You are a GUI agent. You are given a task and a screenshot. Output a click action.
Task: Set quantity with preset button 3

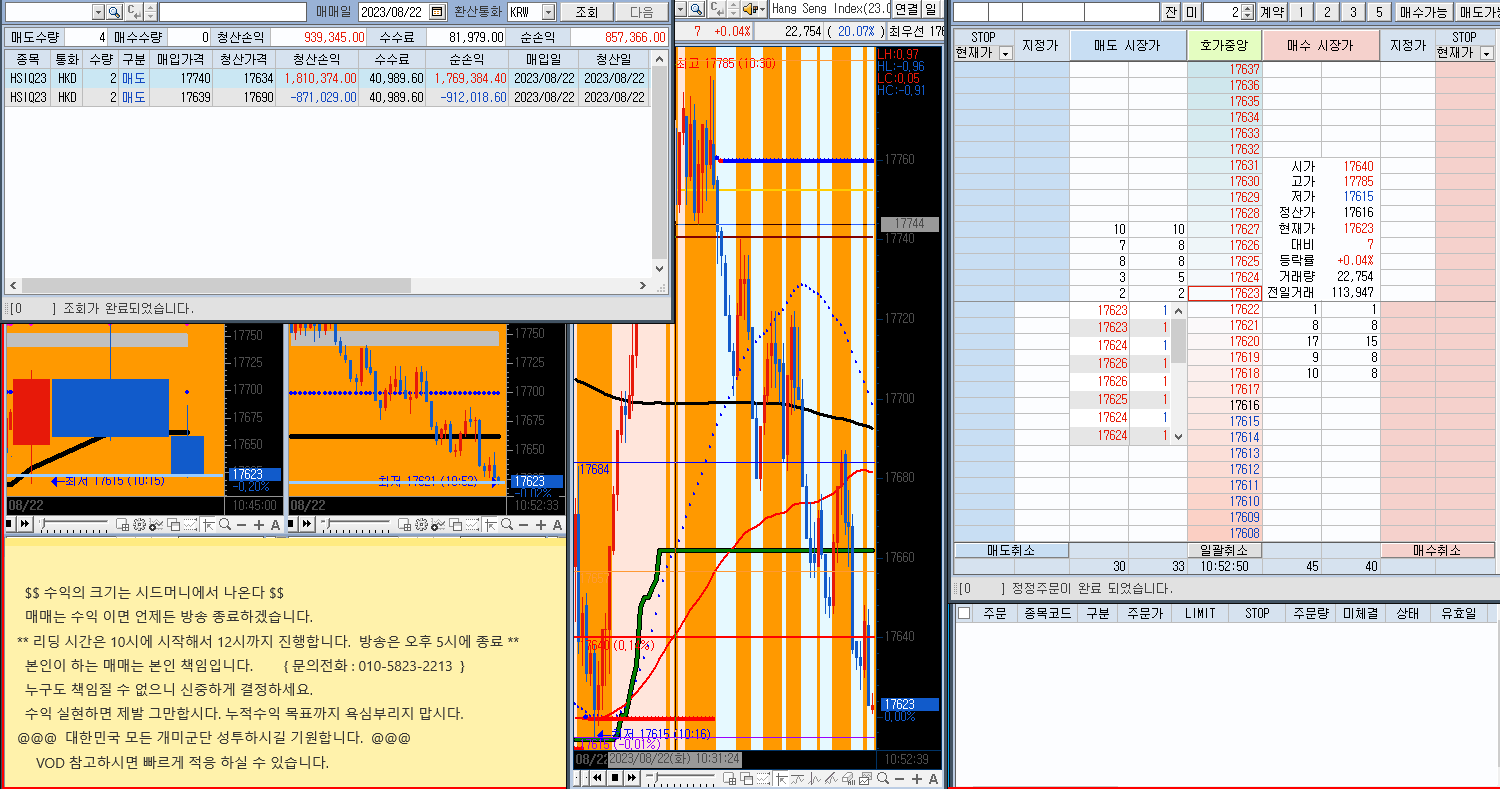(x=1353, y=12)
